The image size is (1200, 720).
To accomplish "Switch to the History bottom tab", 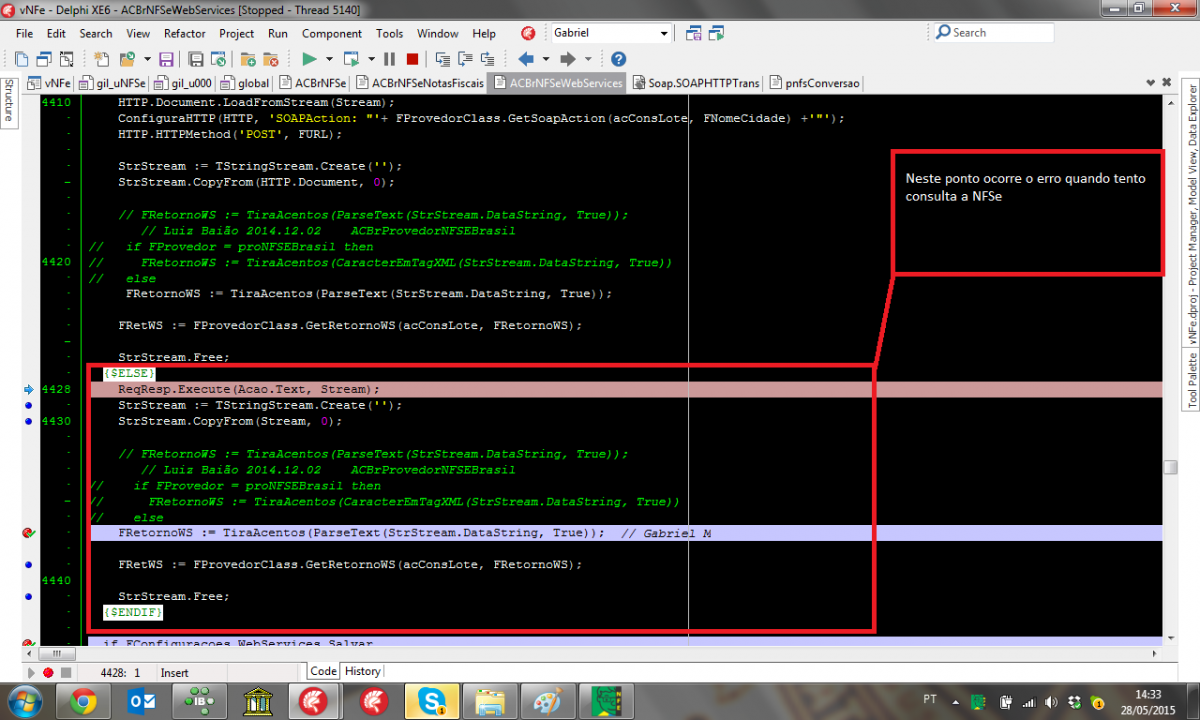I will click(362, 671).
